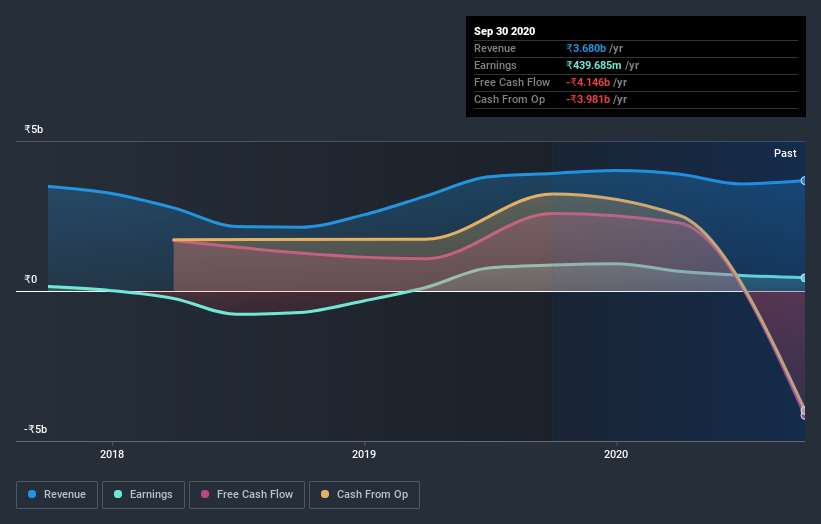Select the 2019 axis label
The image size is (821, 524).
click(x=364, y=454)
